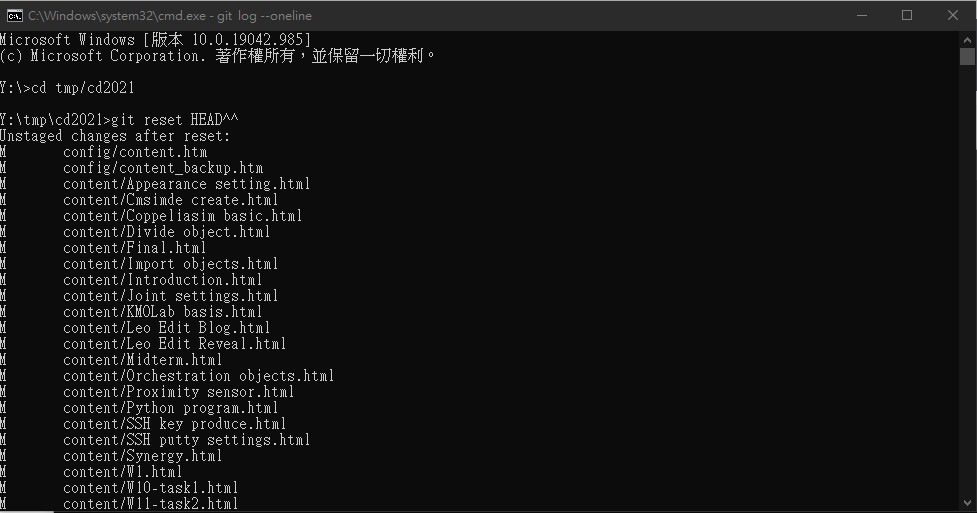Click 'content/Coppeliasim basic.html' line

(183, 216)
